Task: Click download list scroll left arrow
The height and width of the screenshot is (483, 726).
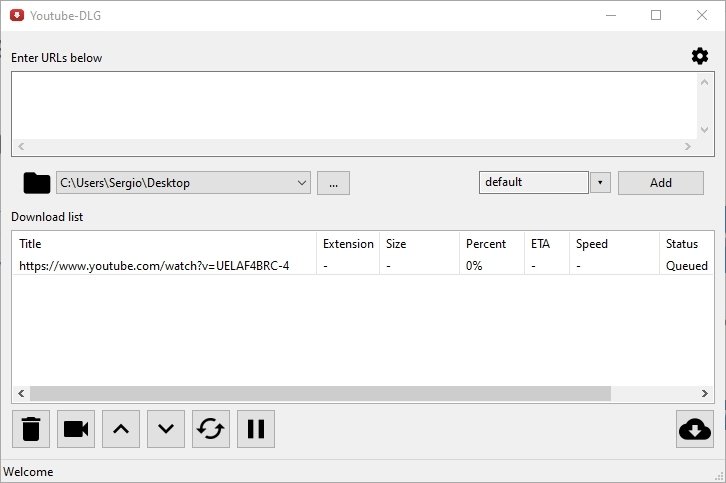Action: coord(21,394)
